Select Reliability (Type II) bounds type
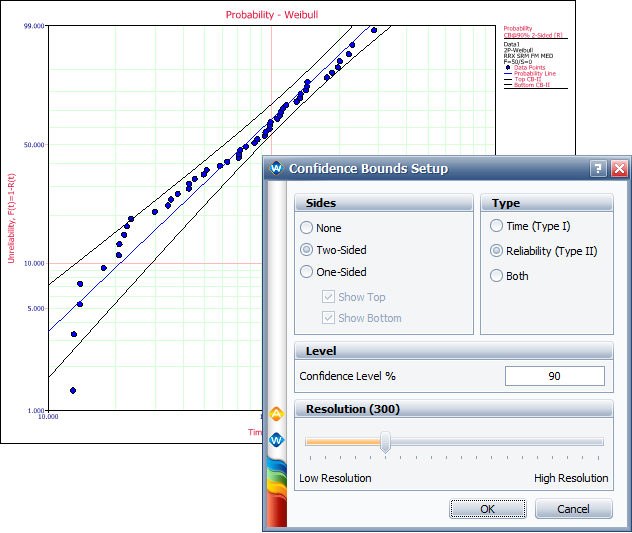Viewport: 632px width, 533px height. pos(496,251)
